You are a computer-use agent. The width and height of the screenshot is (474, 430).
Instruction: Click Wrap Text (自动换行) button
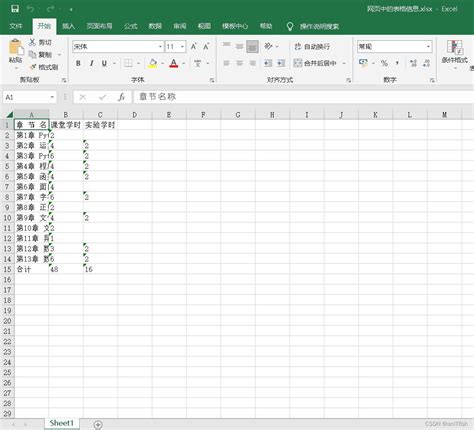(x=312, y=47)
